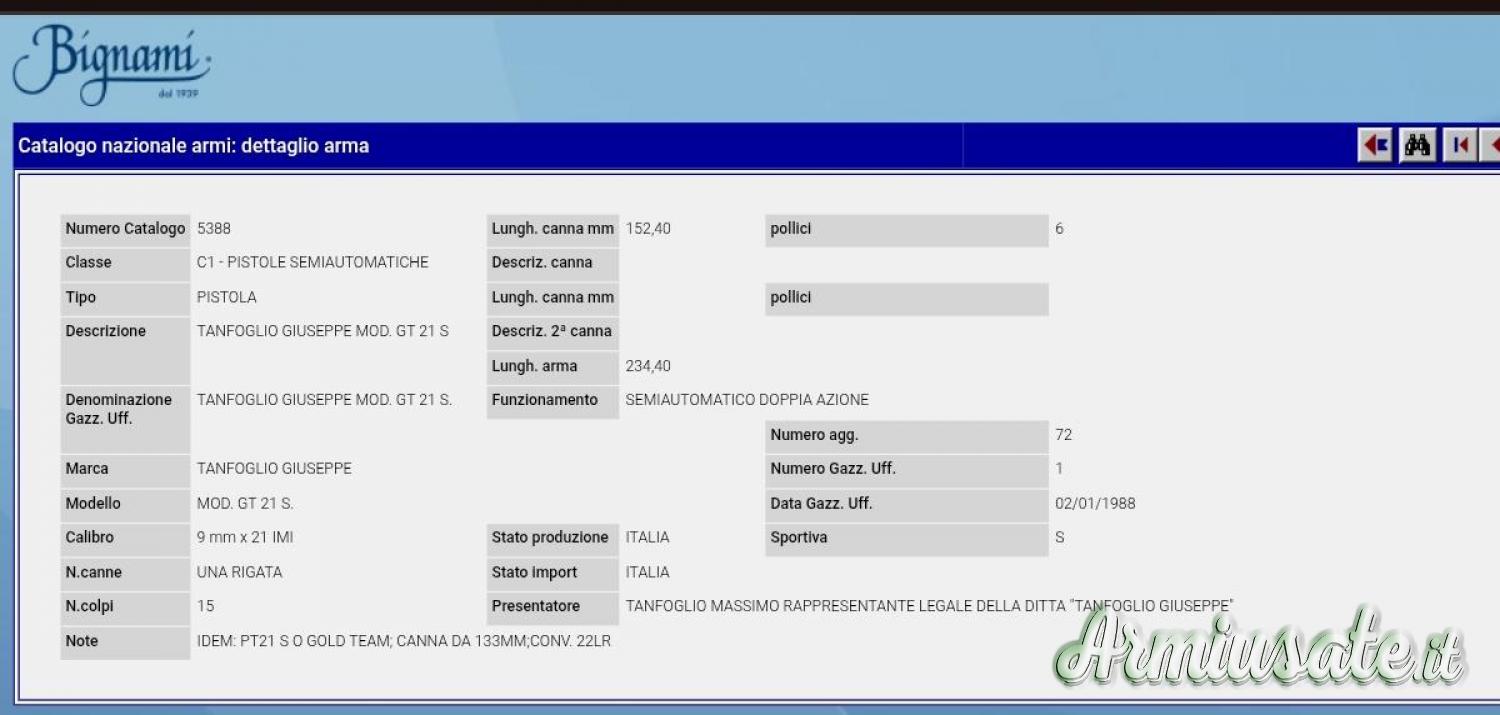1500x715 pixels.
Task: Click the 'Stato produzione' field label
Action: coord(550,538)
